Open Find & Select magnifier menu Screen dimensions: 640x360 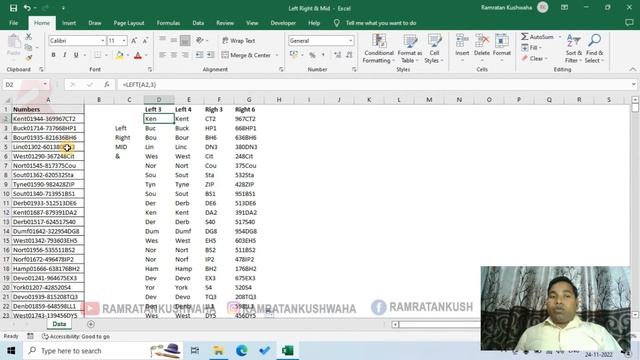[594, 49]
